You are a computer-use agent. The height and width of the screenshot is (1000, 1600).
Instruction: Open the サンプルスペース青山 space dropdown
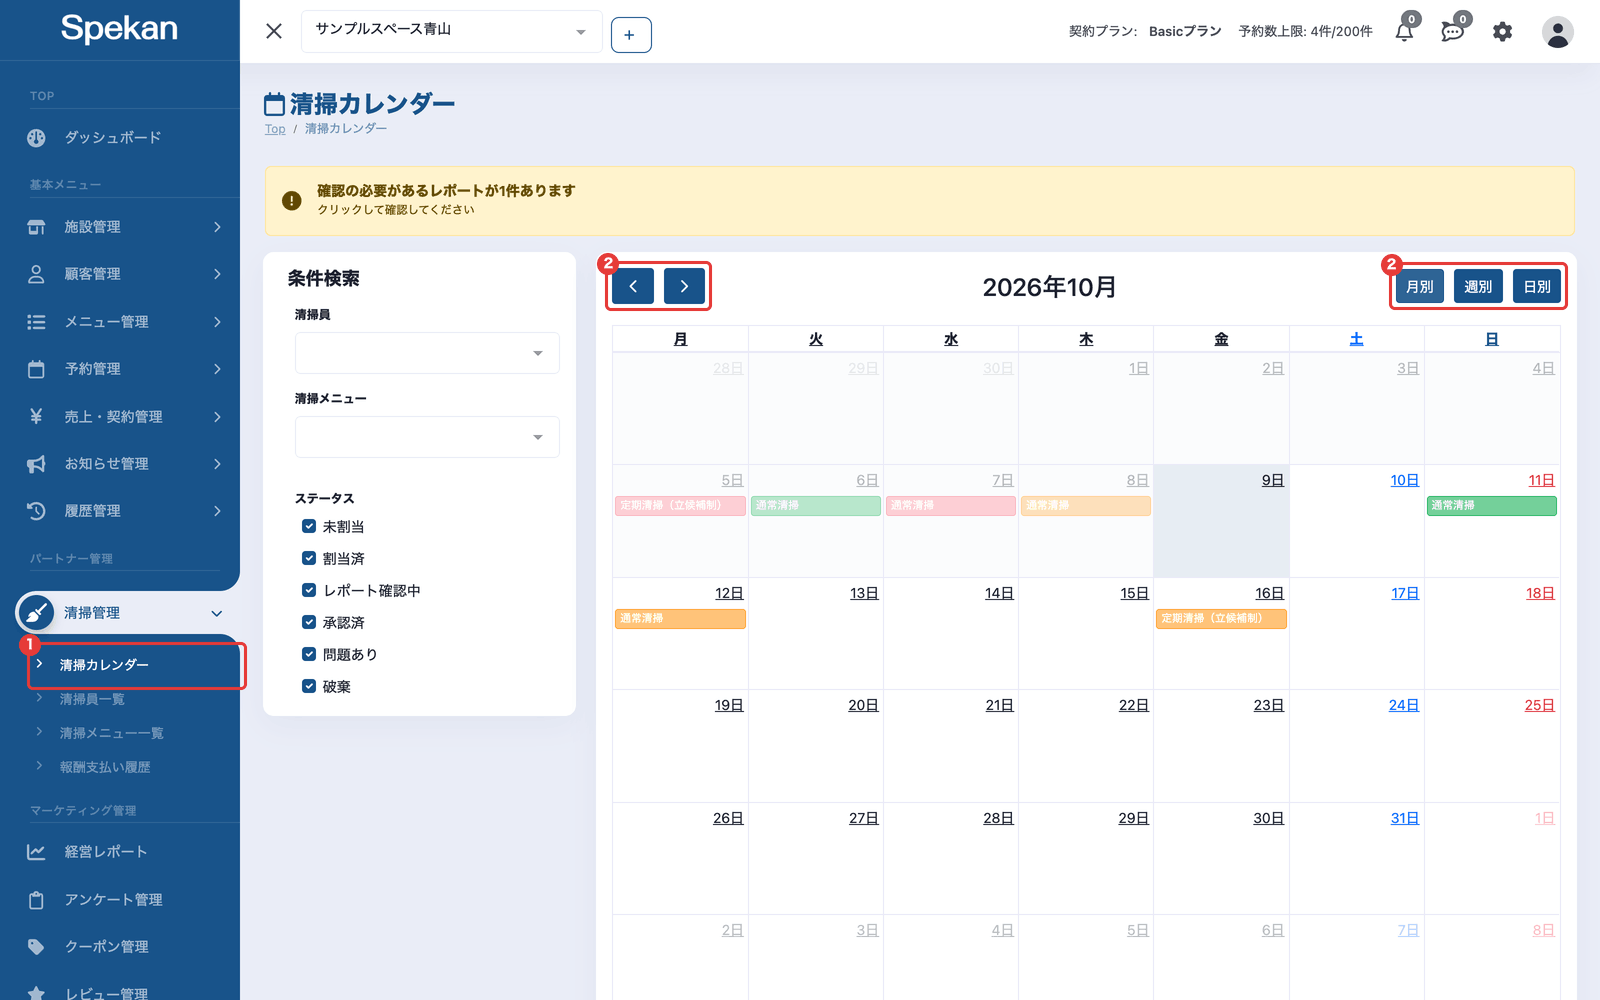[451, 31]
